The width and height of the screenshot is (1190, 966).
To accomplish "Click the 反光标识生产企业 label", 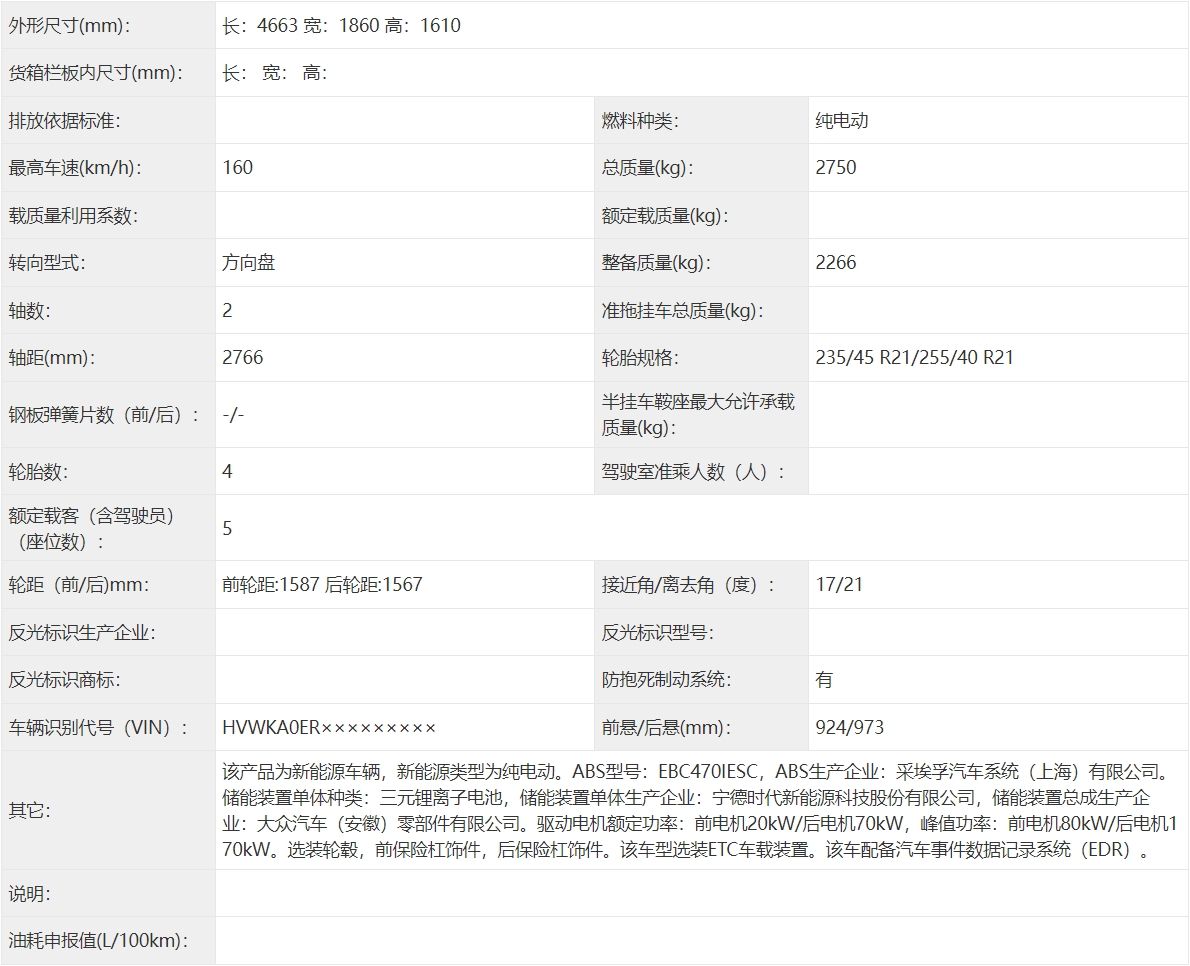I will 82,632.
